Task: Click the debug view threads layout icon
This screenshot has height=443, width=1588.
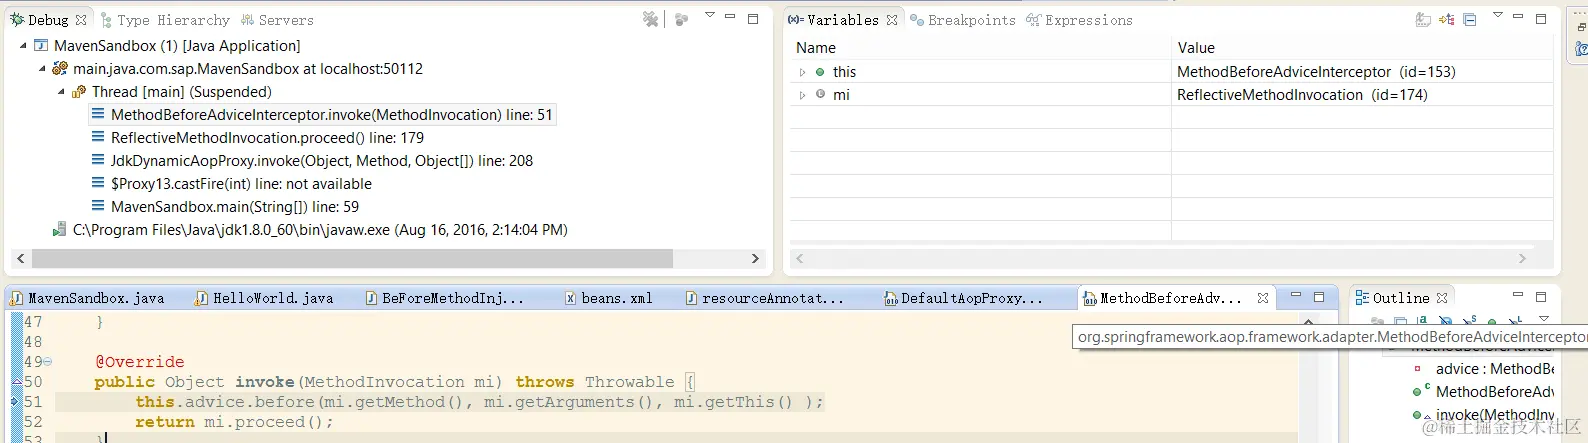Action: [682, 19]
